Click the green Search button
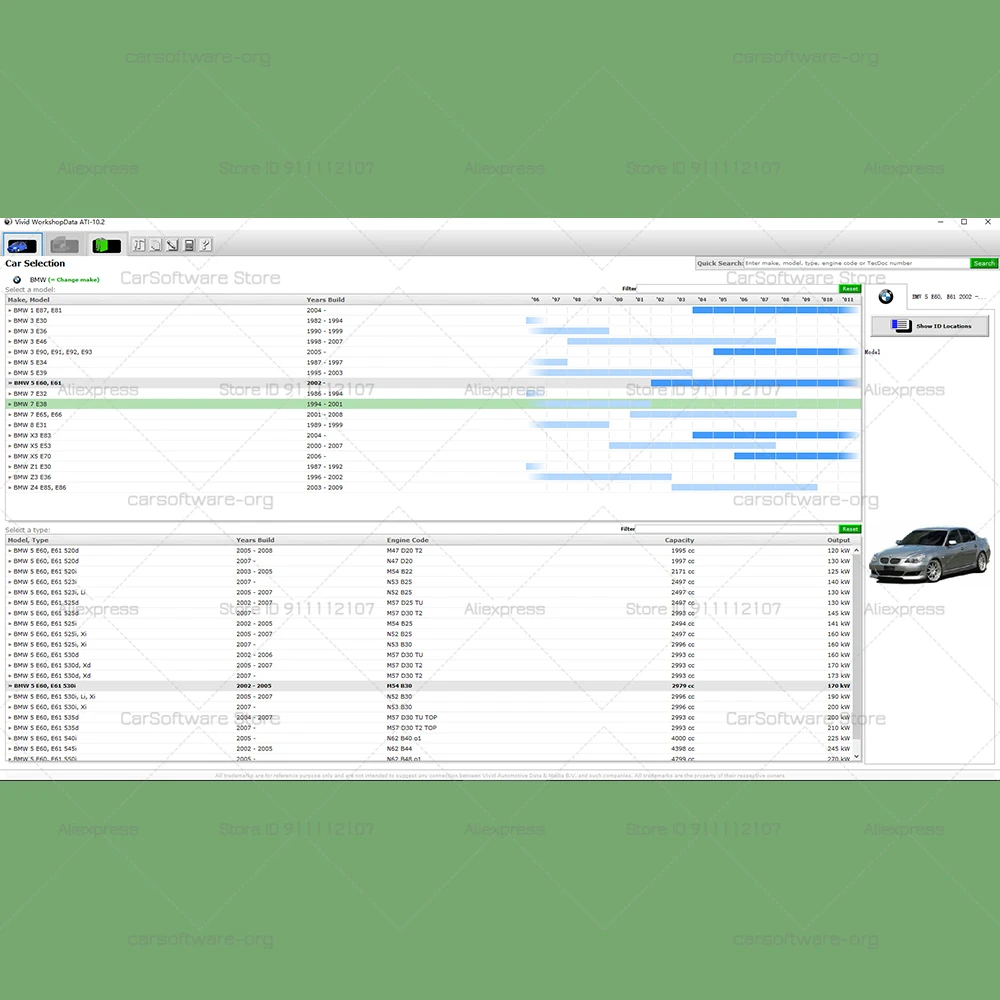Image resolution: width=1000 pixels, height=1000 pixels. [x=984, y=263]
